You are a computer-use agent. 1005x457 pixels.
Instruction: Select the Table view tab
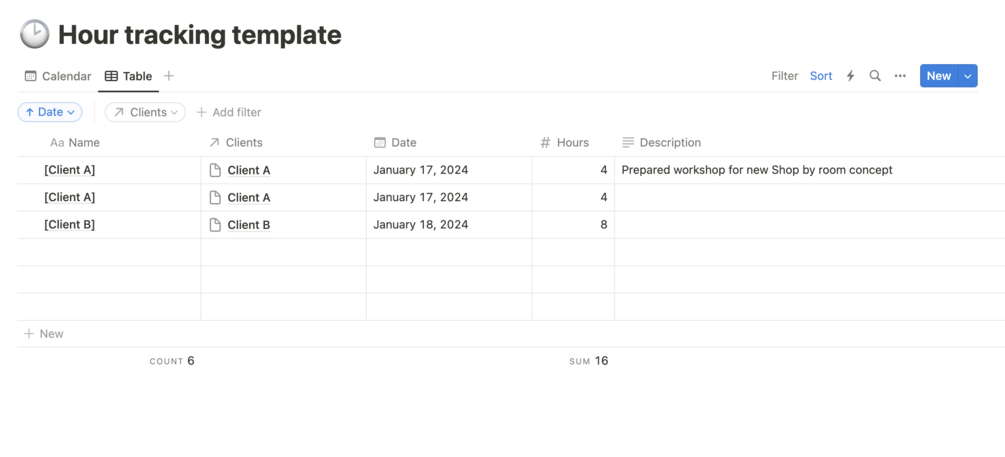(128, 76)
